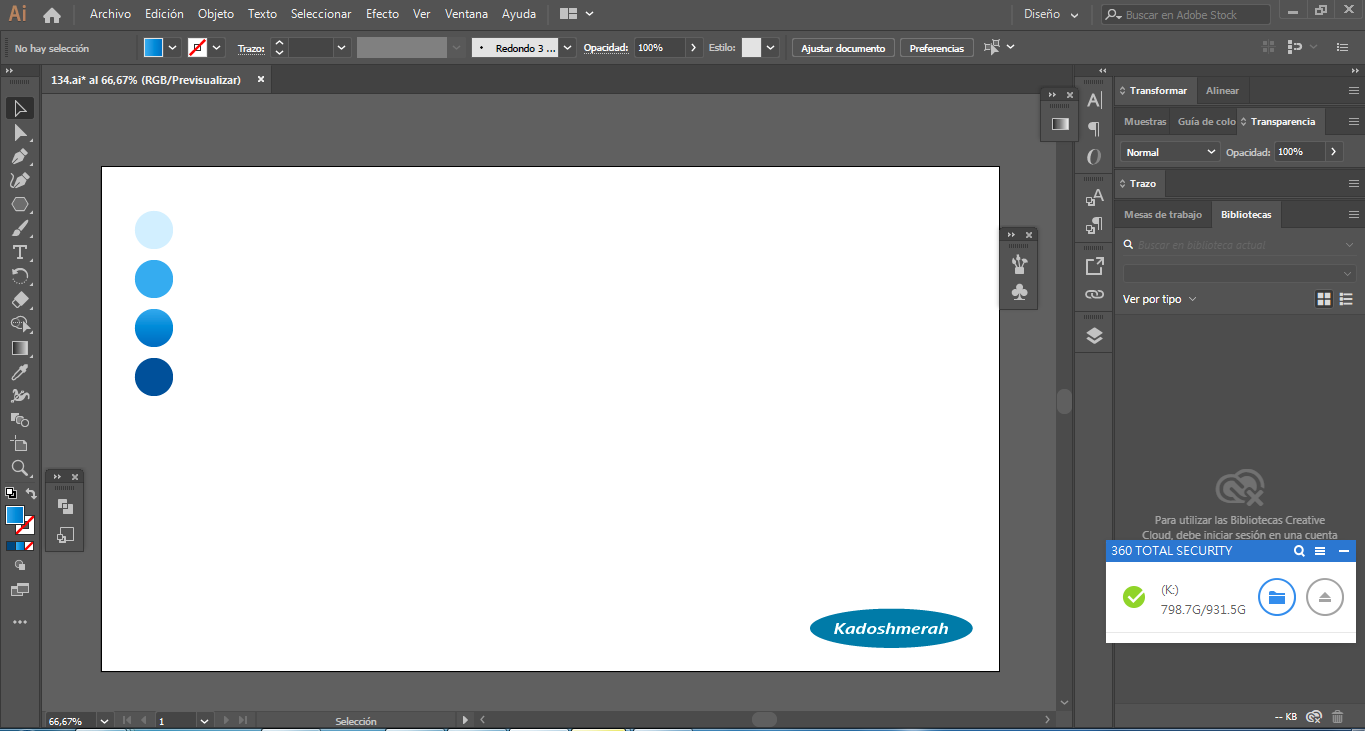This screenshot has height=731, width=1365.
Task: Open fill color dropdown in control bar
Action: click(173, 47)
